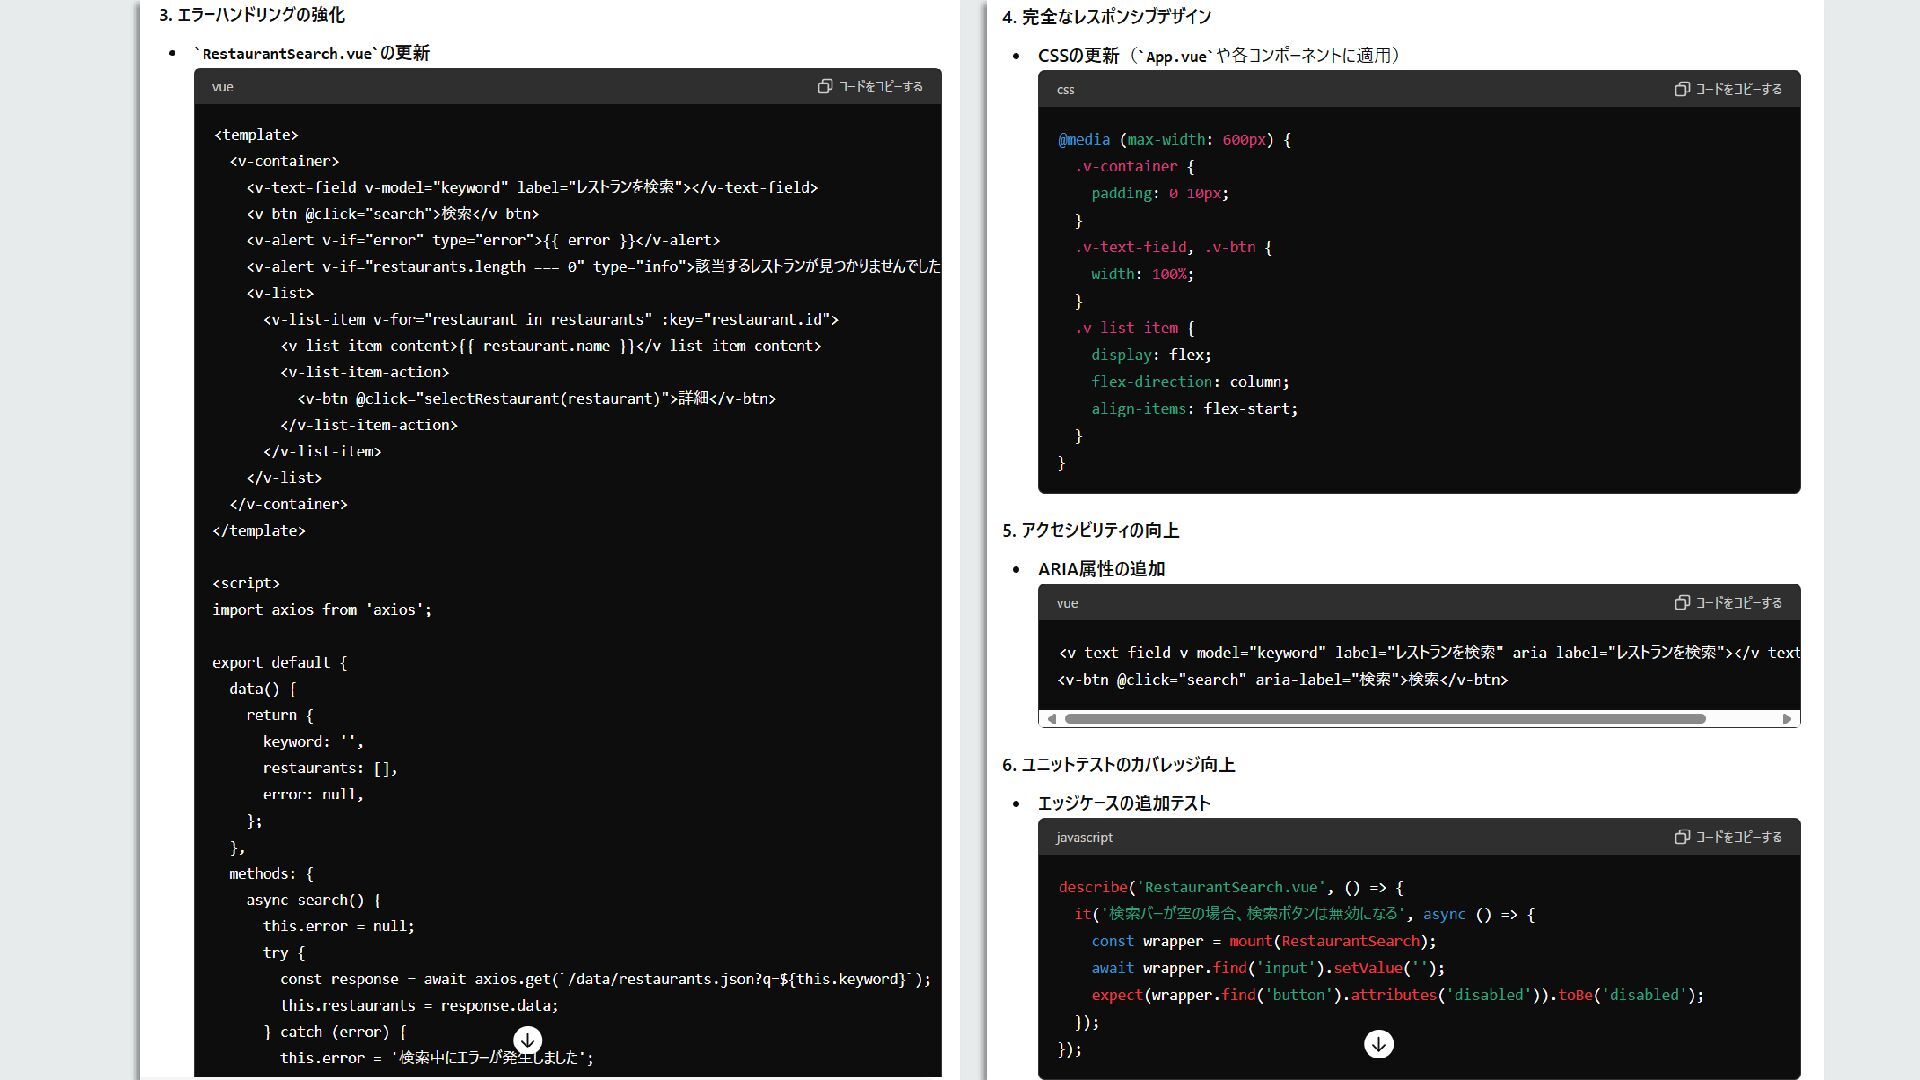Click the copy icon in the RestaurantSearch.vue code block
Viewport: 1920px width, 1080px height.
pyautogui.click(x=824, y=87)
